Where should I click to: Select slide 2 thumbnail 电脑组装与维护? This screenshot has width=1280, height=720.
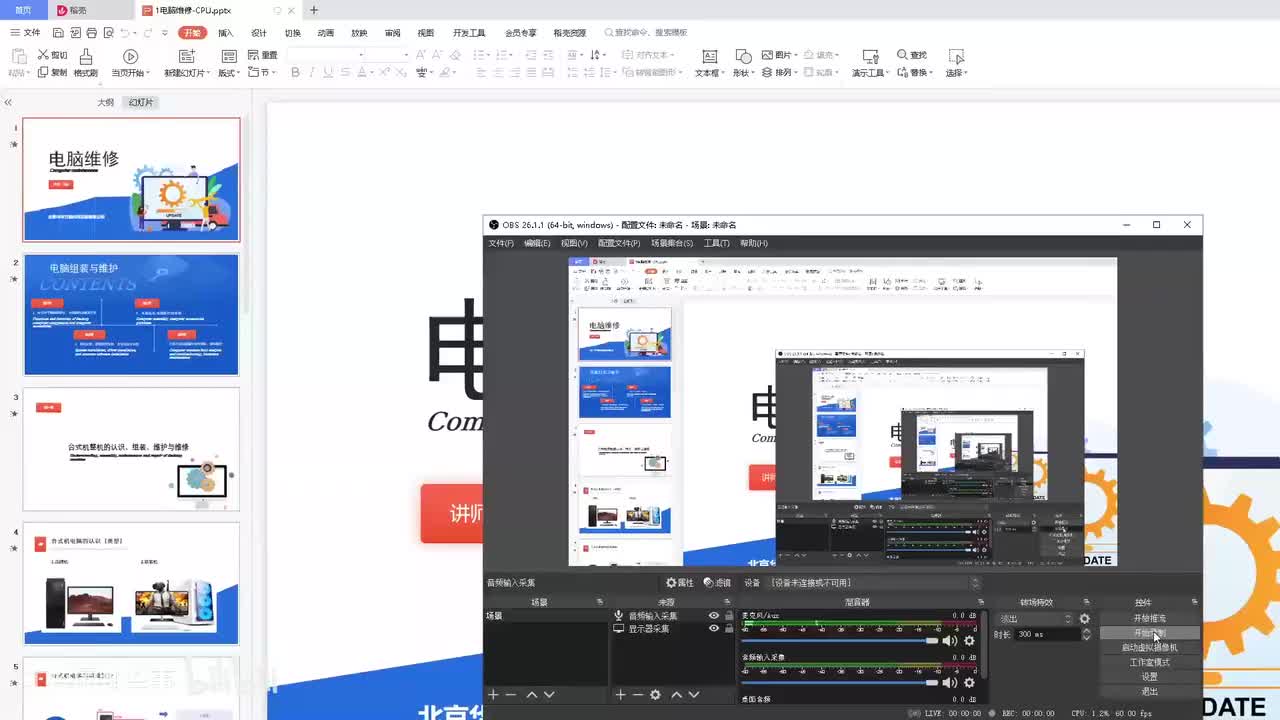click(131, 314)
